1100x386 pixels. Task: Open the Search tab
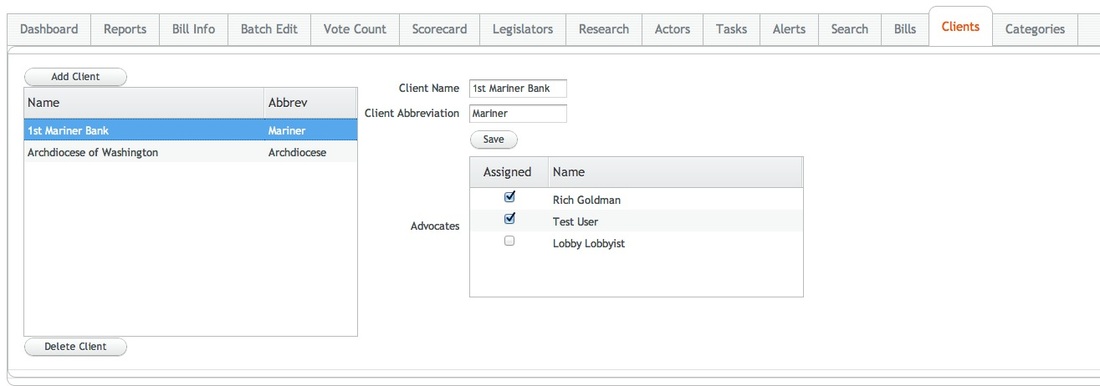pos(850,29)
